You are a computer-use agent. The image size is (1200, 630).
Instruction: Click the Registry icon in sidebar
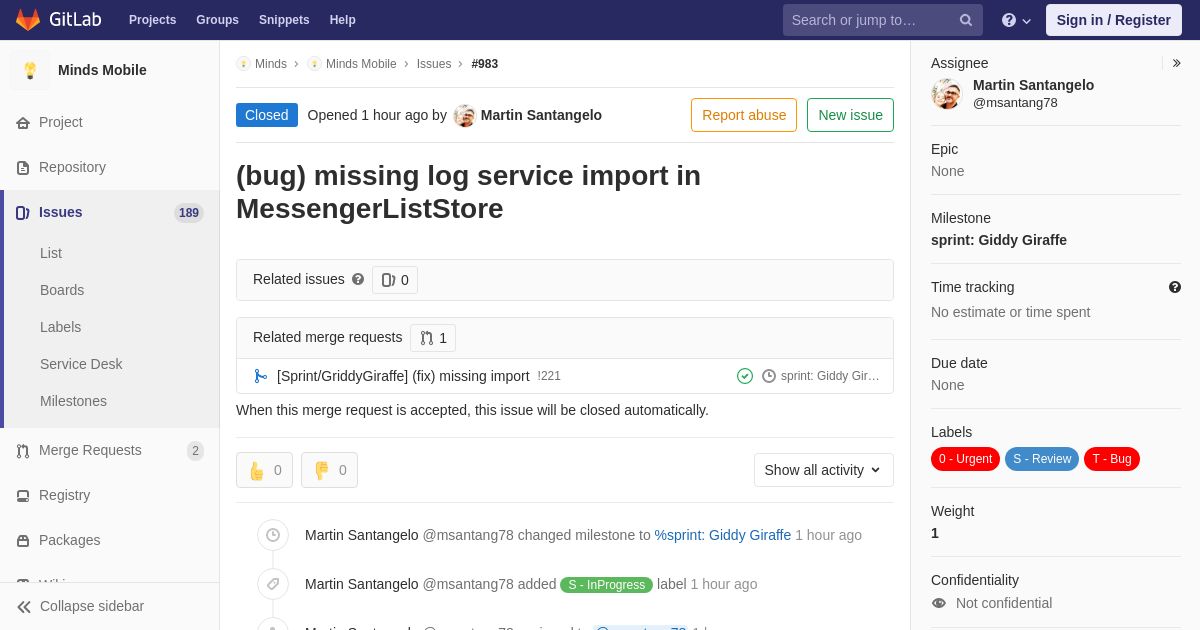click(x=23, y=495)
